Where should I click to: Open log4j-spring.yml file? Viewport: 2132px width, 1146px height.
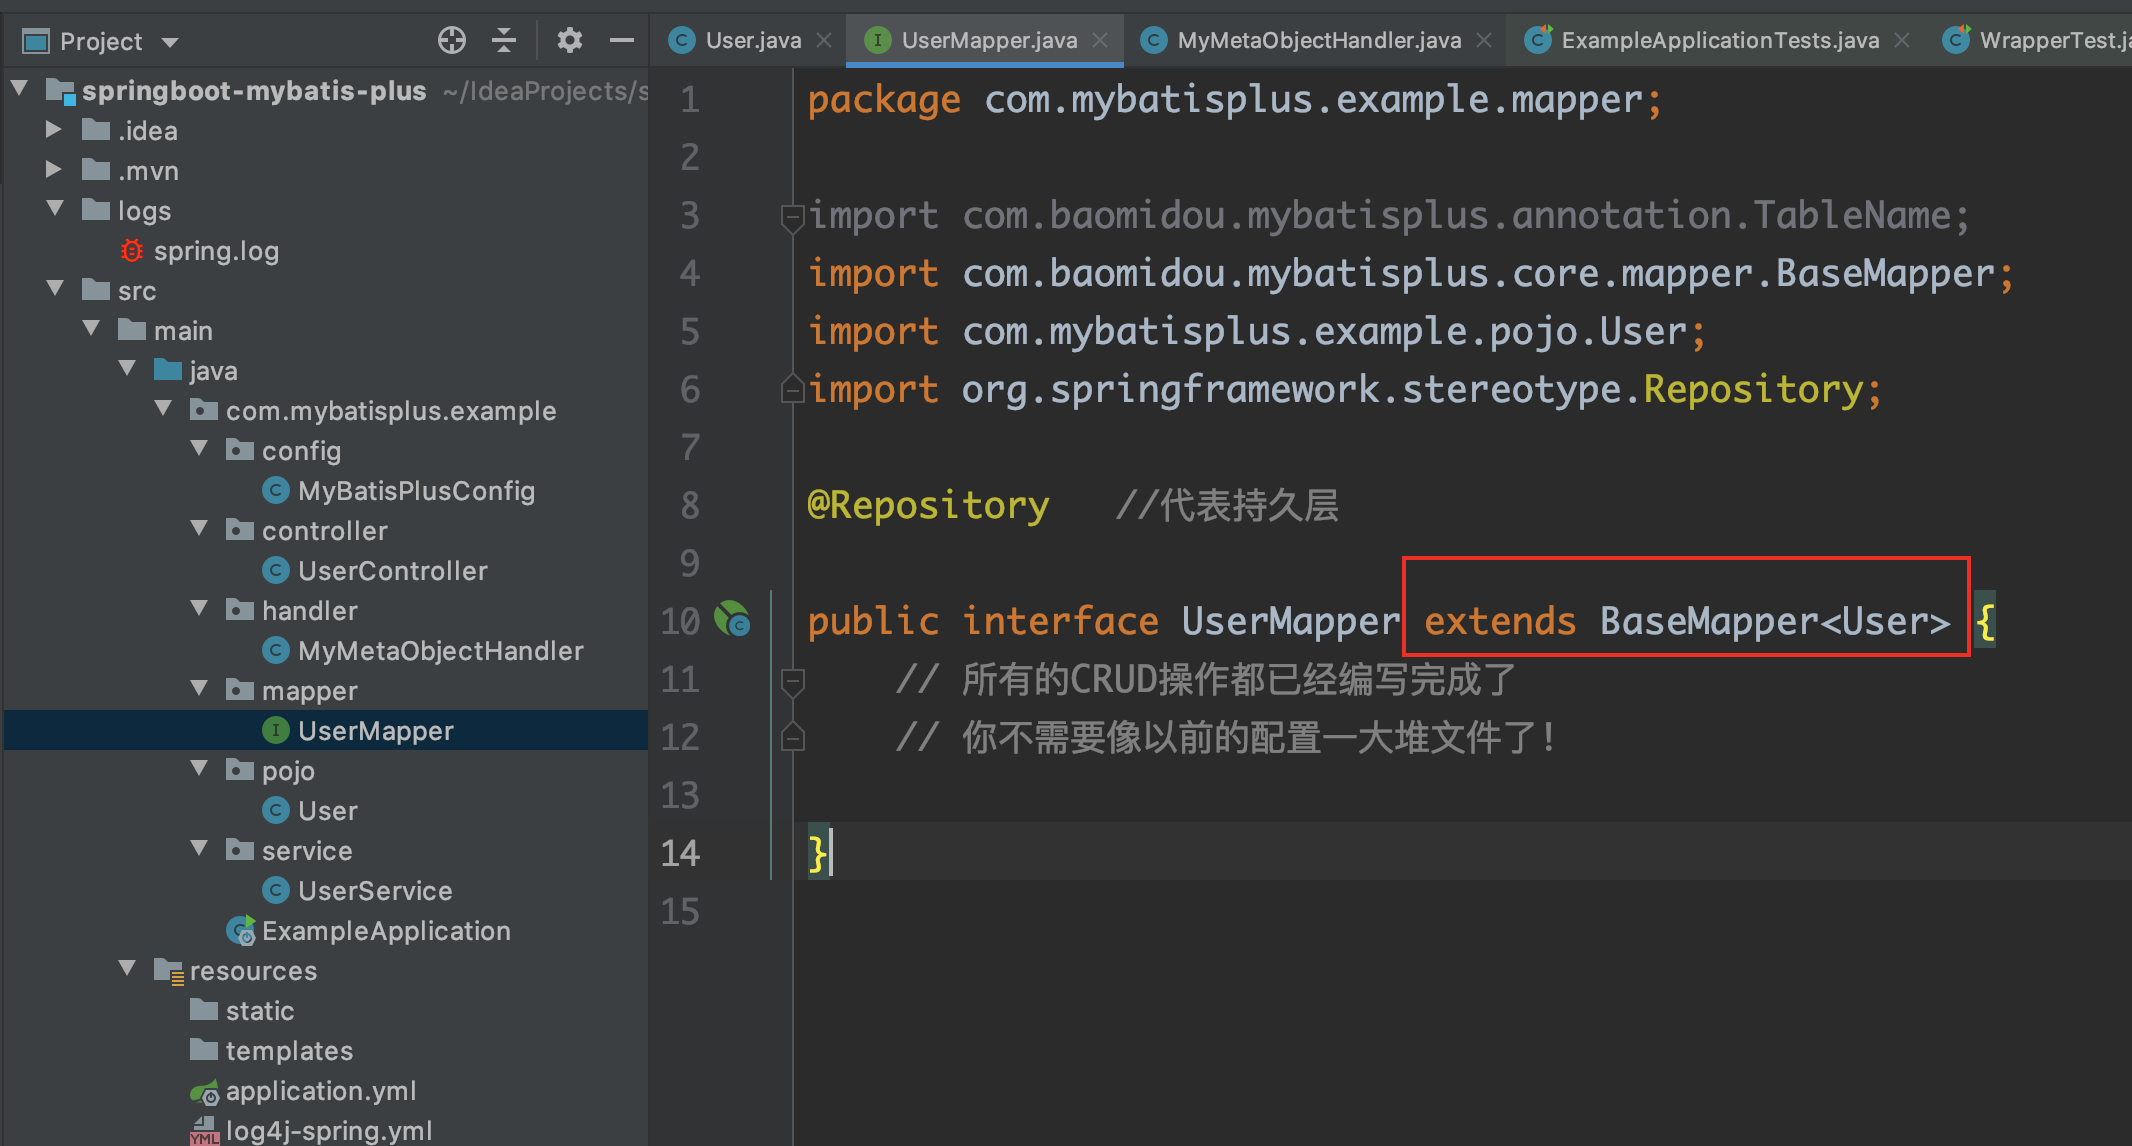pos(329,1131)
